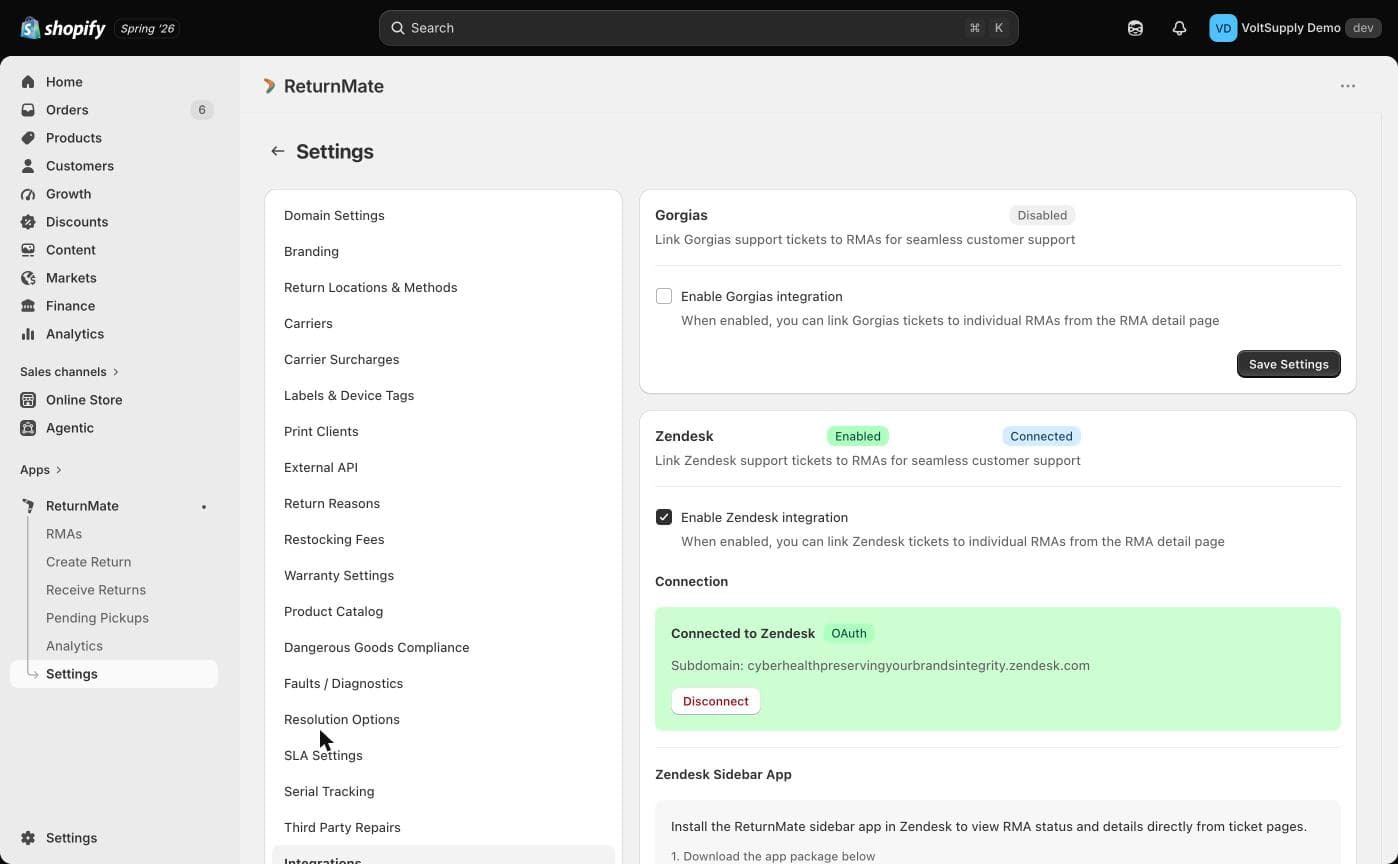Open Carriers settings

coord(308,323)
